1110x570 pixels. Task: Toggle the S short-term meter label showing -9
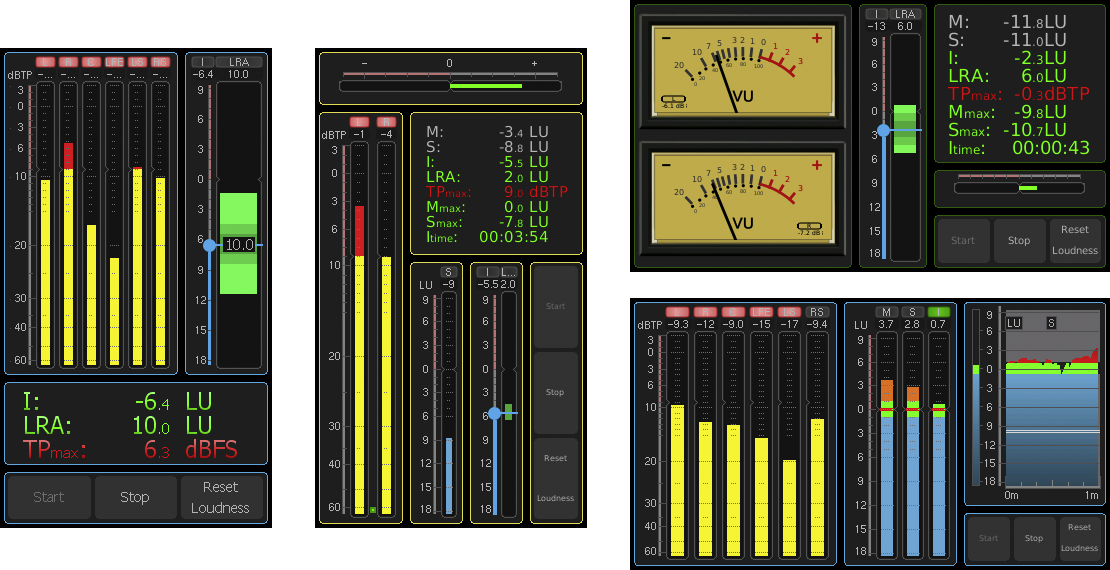(449, 272)
